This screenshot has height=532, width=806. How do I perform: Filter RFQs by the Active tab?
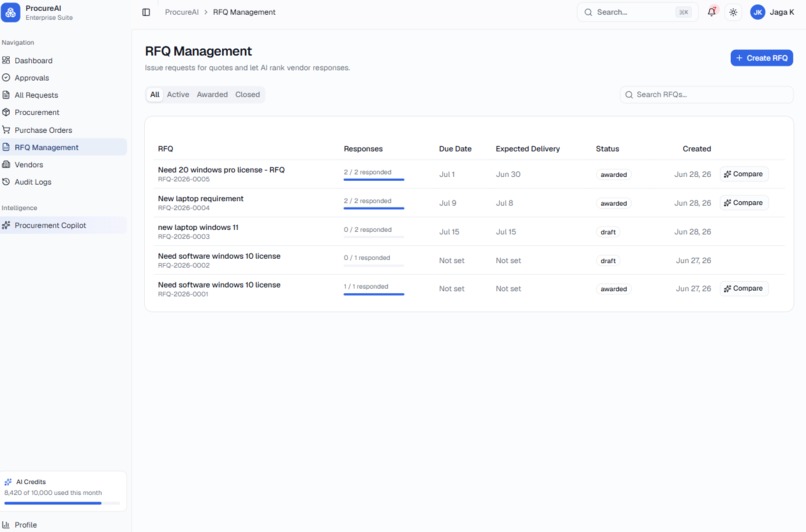coord(178,95)
